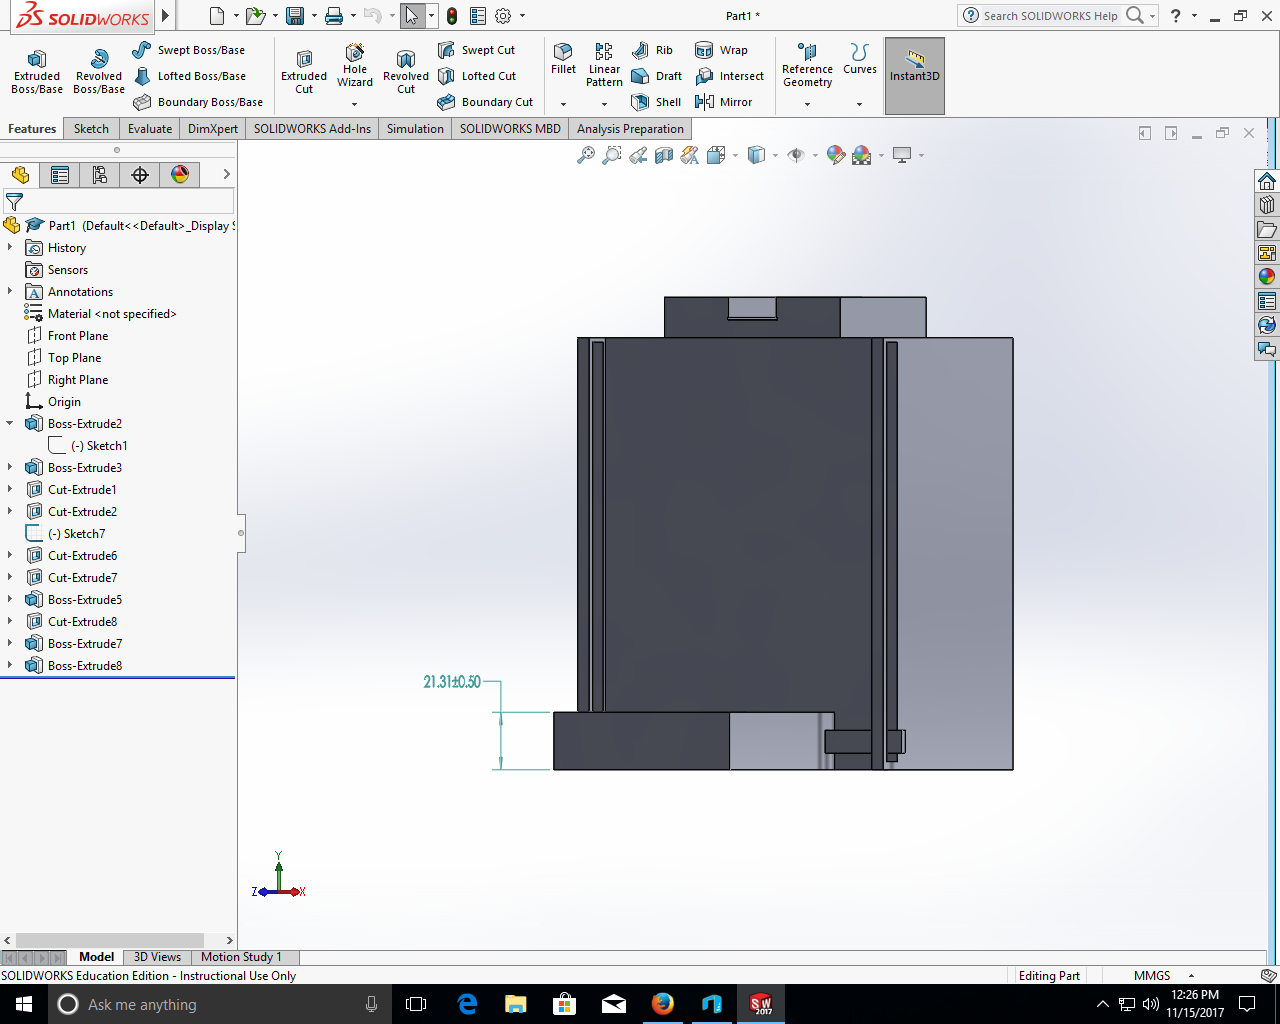Image resolution: width=1280 pixels, height=1024 pixels.
Task: Collapse the Boss-Extrude2 tree node
Action: click(x=10, y=423)
